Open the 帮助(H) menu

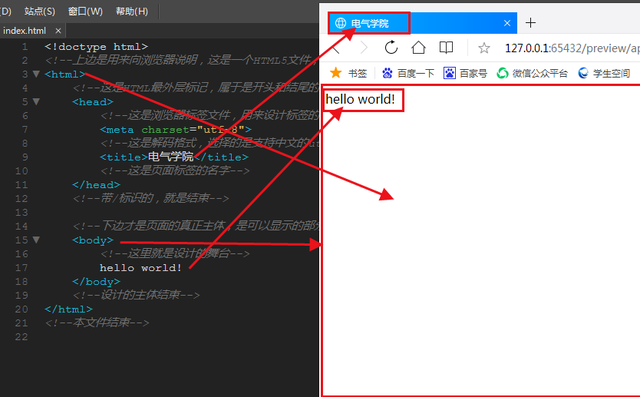click(x=131, y=11)
